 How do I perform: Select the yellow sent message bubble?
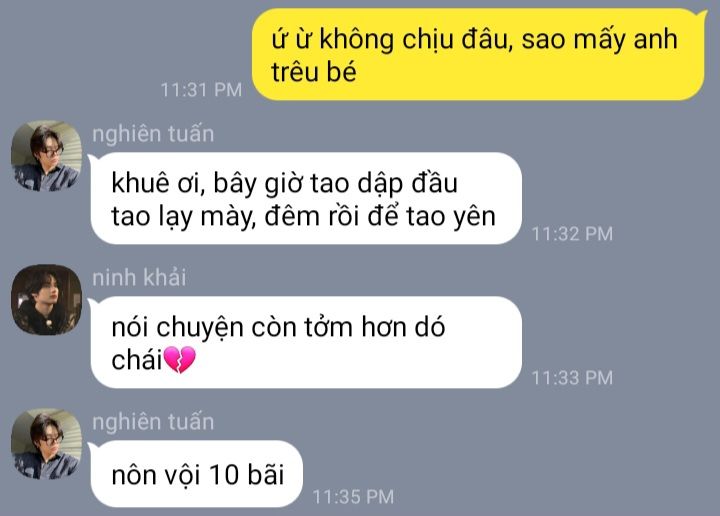pos(478,54)
